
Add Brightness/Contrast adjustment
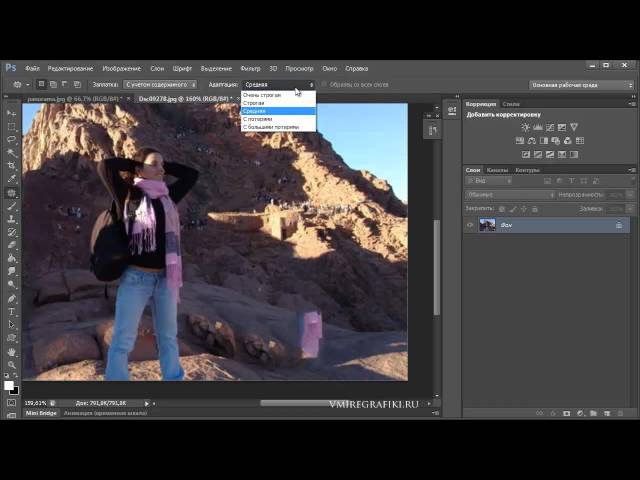click(525, 127)
